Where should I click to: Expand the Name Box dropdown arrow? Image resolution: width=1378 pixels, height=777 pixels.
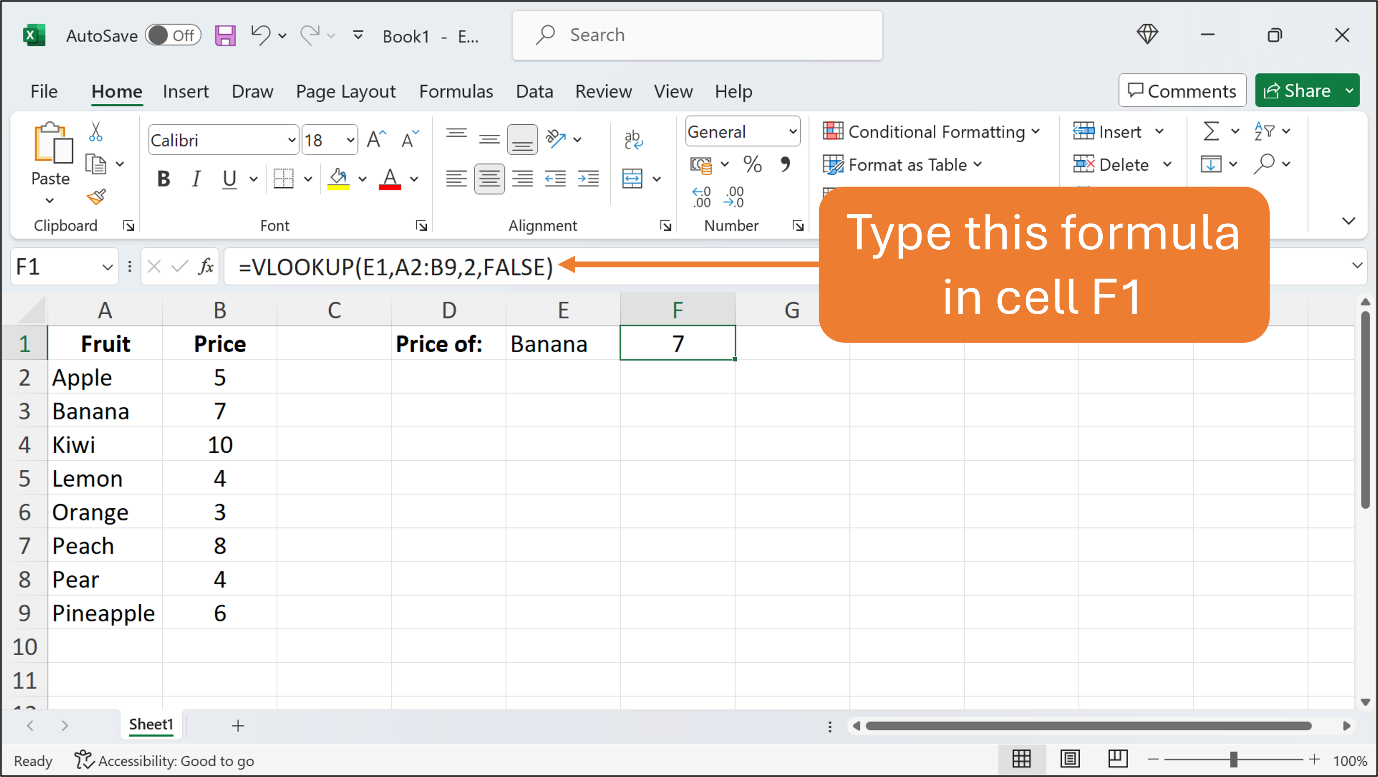click(108, 267)
